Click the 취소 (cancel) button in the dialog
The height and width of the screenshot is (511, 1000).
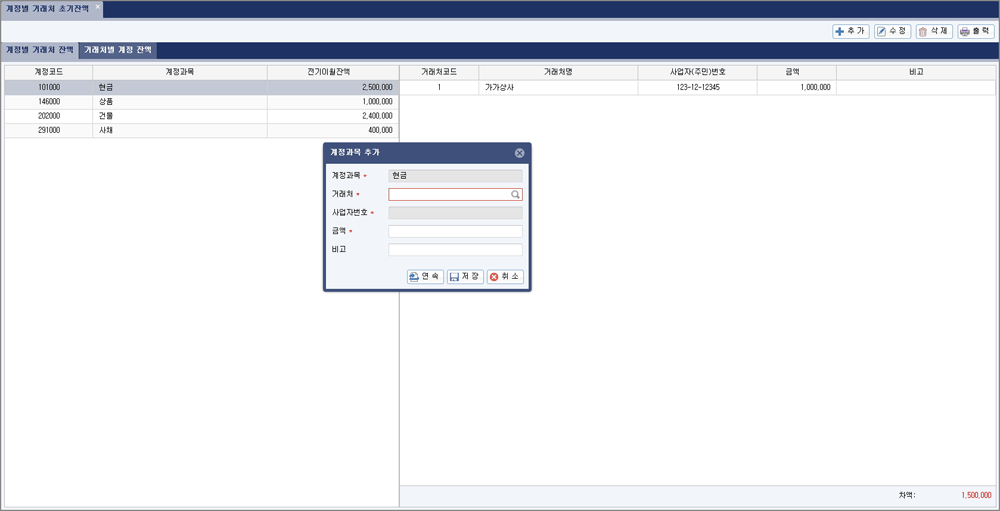(x=506, y=277)
